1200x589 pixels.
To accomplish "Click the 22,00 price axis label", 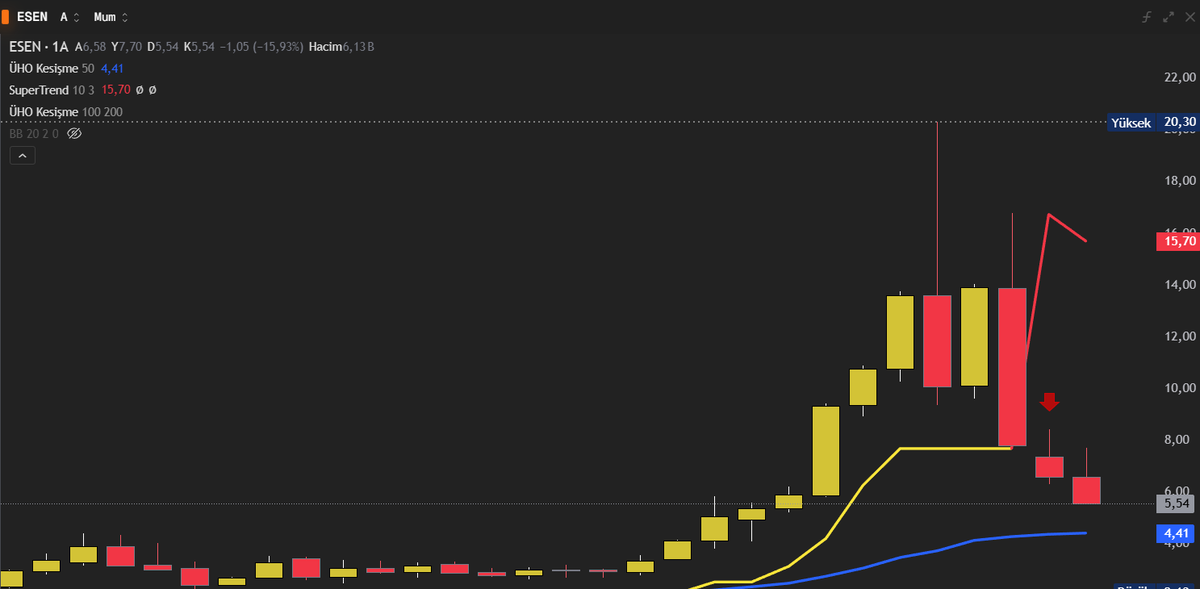I will (1180, 77).
